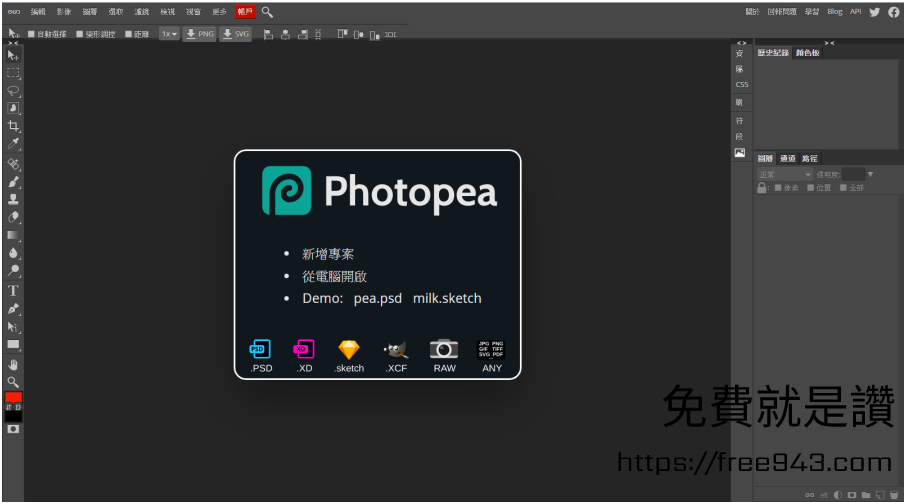This screenshot has width=906, height=504.
Task: Click new folder icon in layers panel
Action: click(866, 495)
